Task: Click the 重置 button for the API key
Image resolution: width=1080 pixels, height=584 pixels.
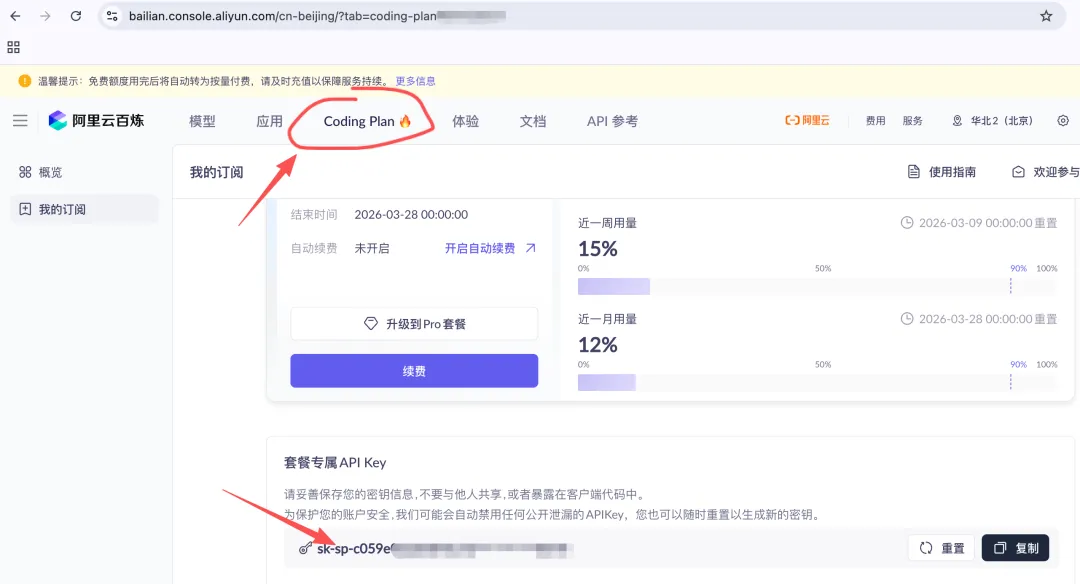Action: (x=942, y=548)
